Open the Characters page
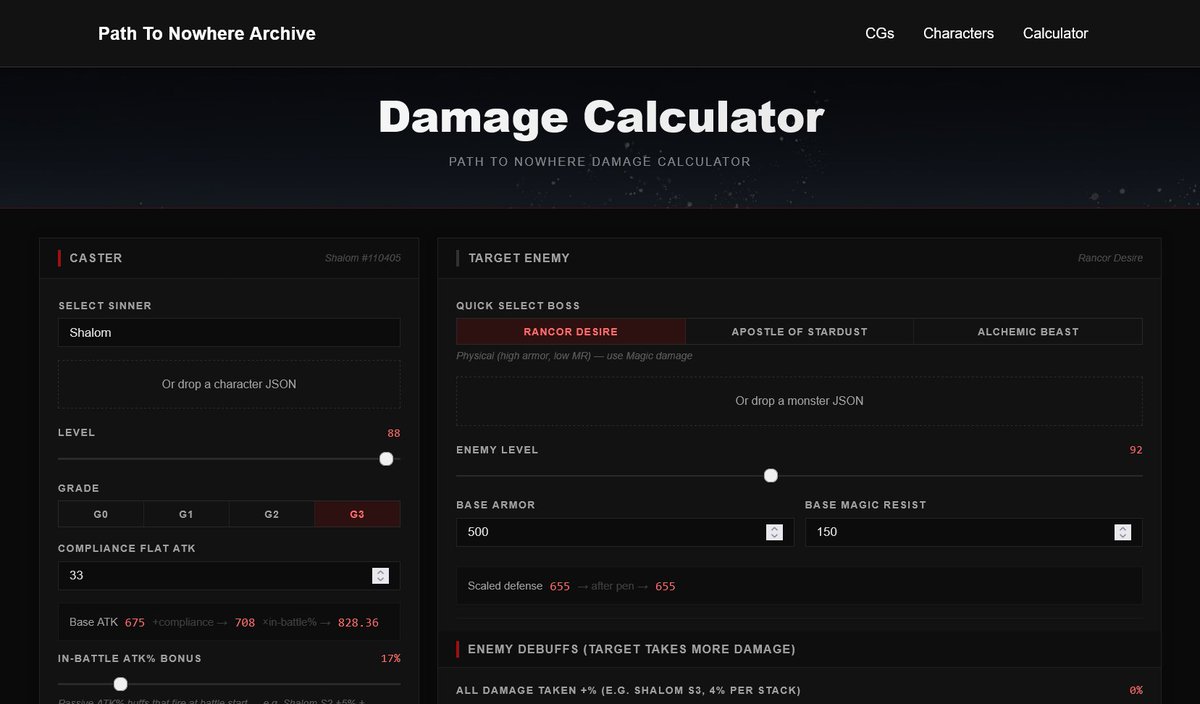1200x704 pixels. click(x=958, y=34)
